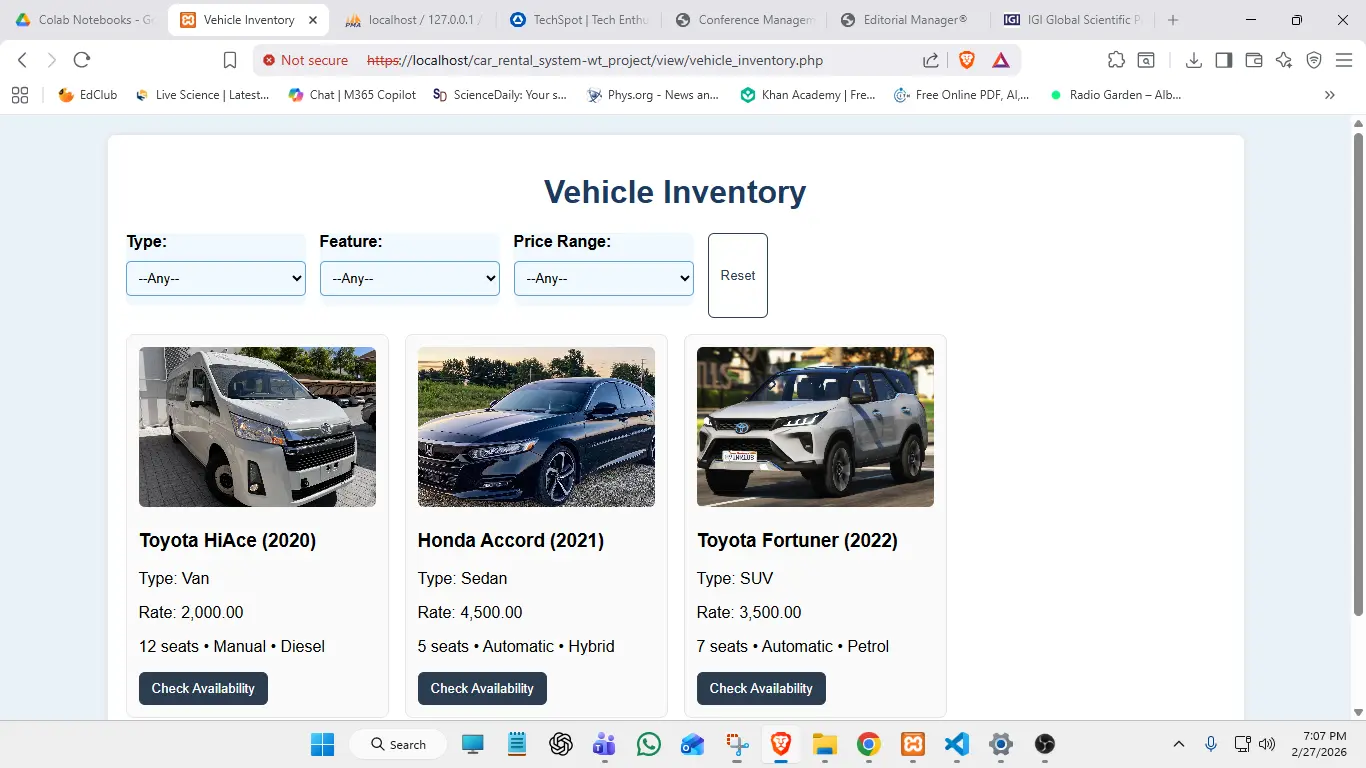The height and width of the screenshot is (768, 1366).
Task: Reload the current page
Action: 82,60
